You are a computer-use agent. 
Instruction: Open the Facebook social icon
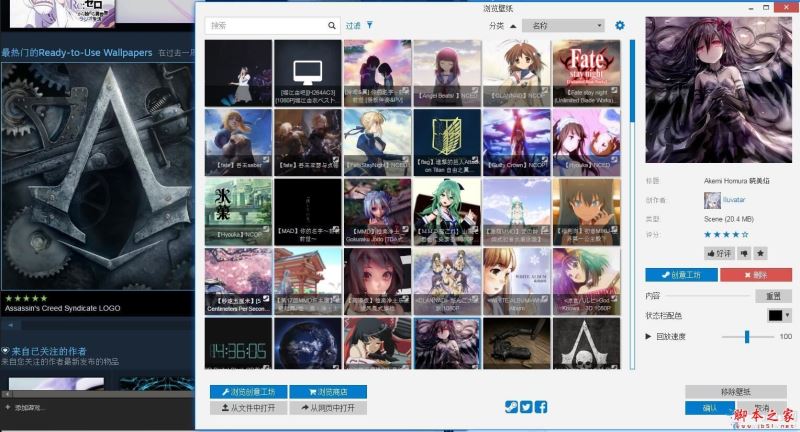[541, 406]
